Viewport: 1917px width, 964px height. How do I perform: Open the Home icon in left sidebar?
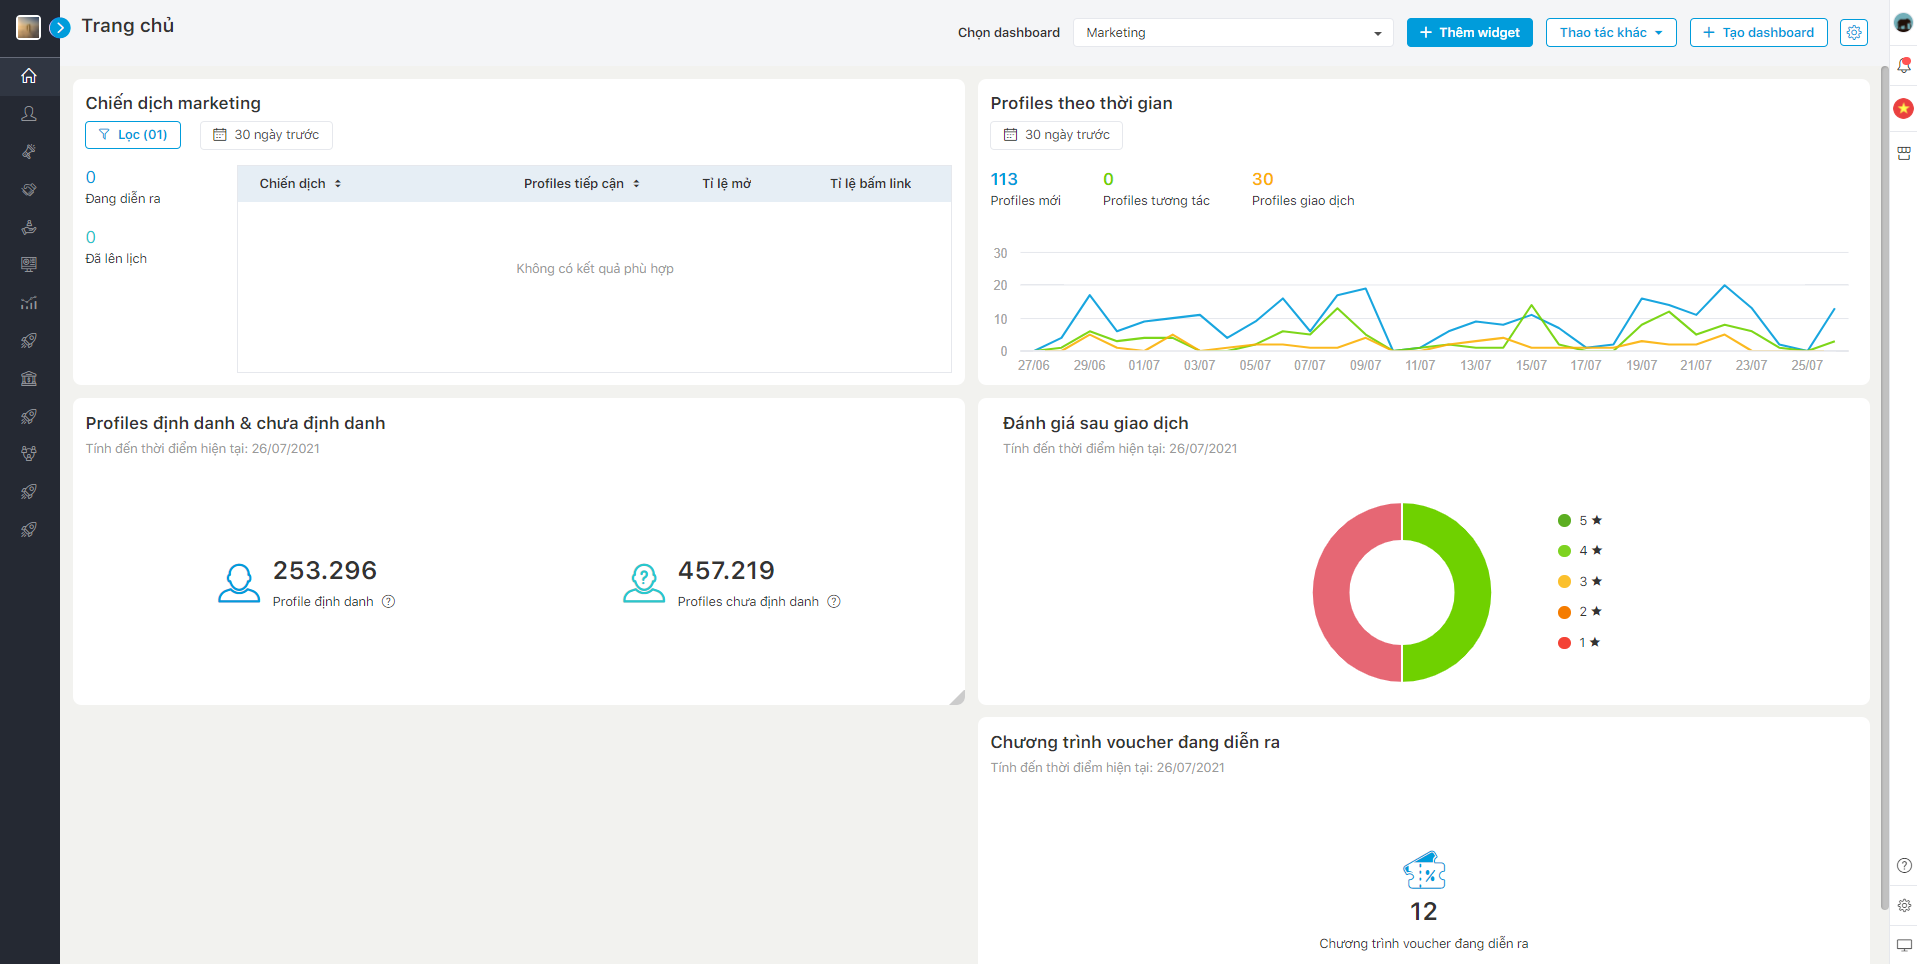29,76
